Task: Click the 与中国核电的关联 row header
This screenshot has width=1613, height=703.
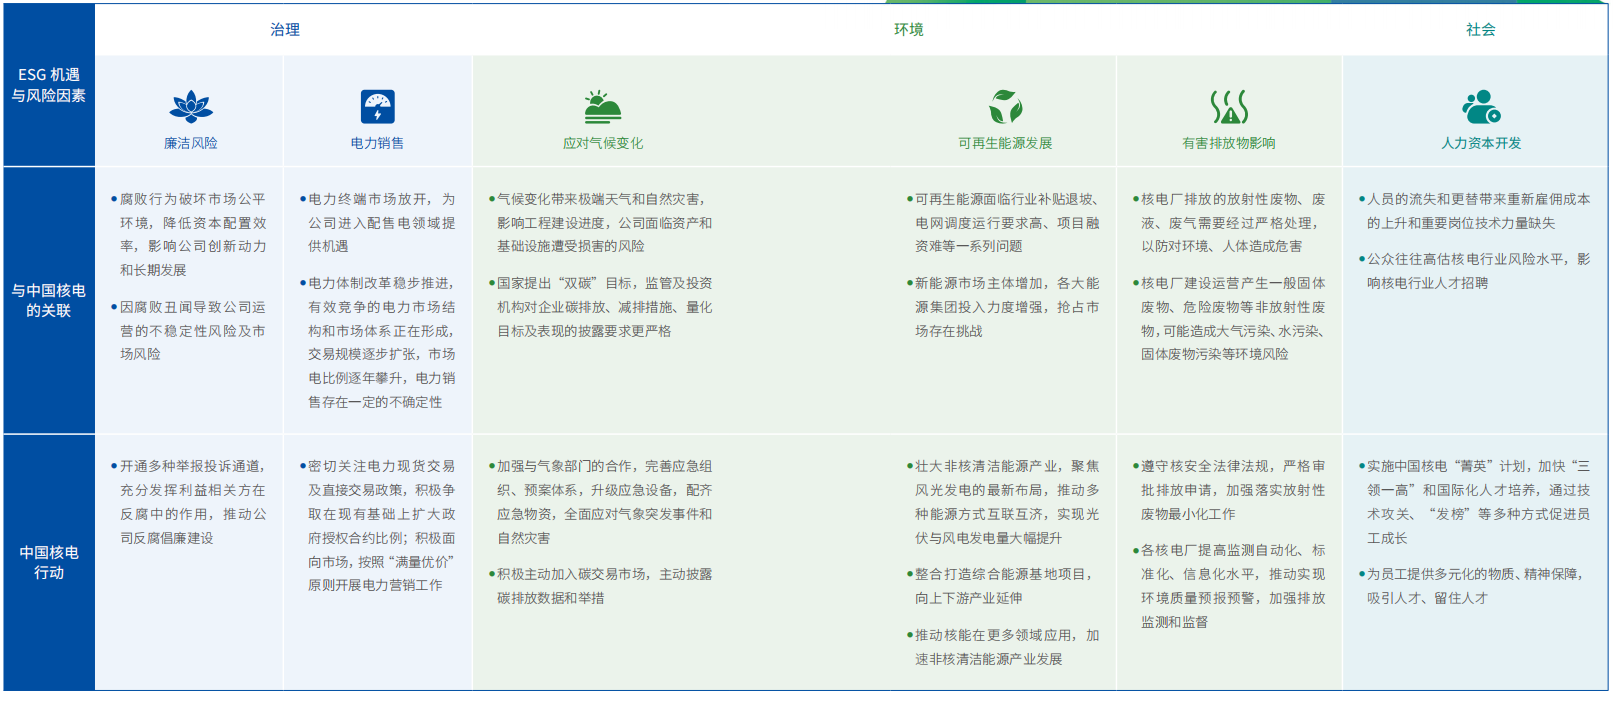Action: pos(49,300)
